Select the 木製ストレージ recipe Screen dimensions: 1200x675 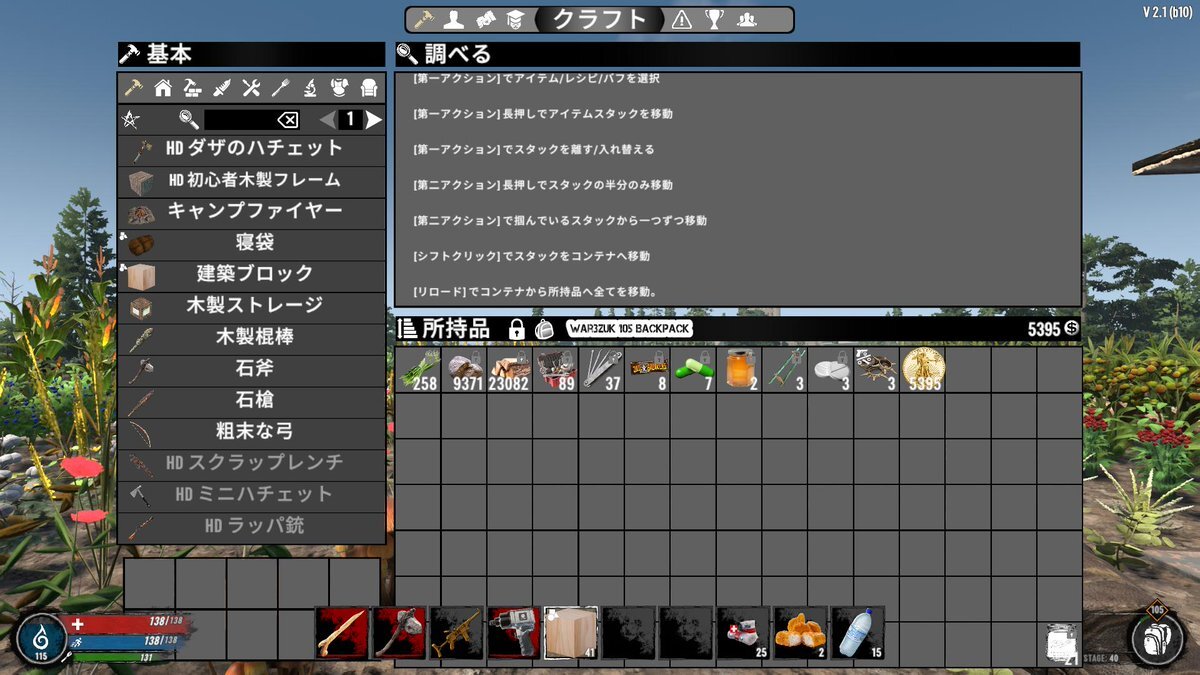[x=251, y=306]
